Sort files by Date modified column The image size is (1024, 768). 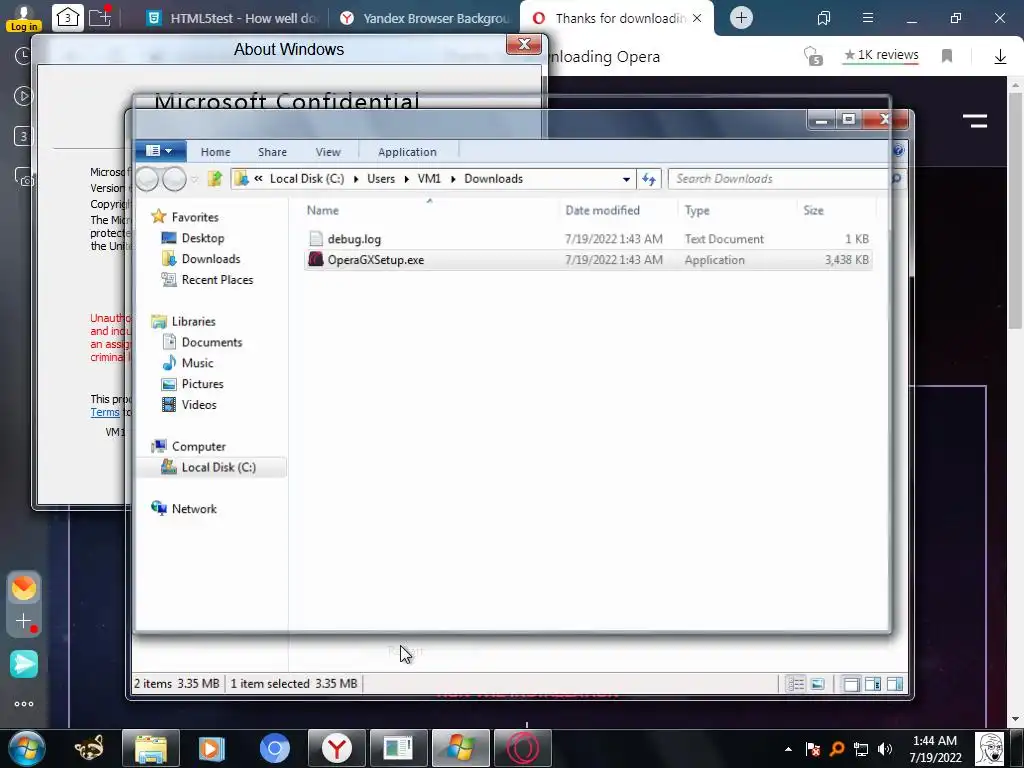(618, 210)
